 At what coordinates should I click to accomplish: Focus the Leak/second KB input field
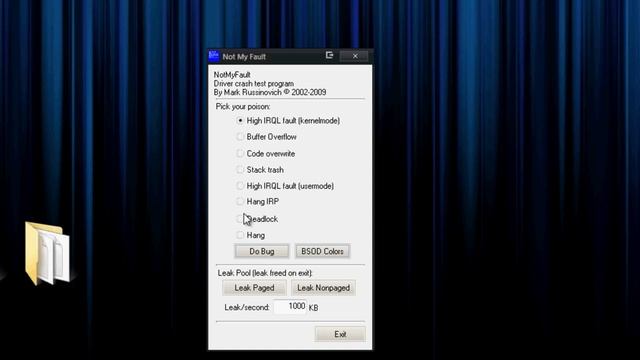(x=290, y=307)
